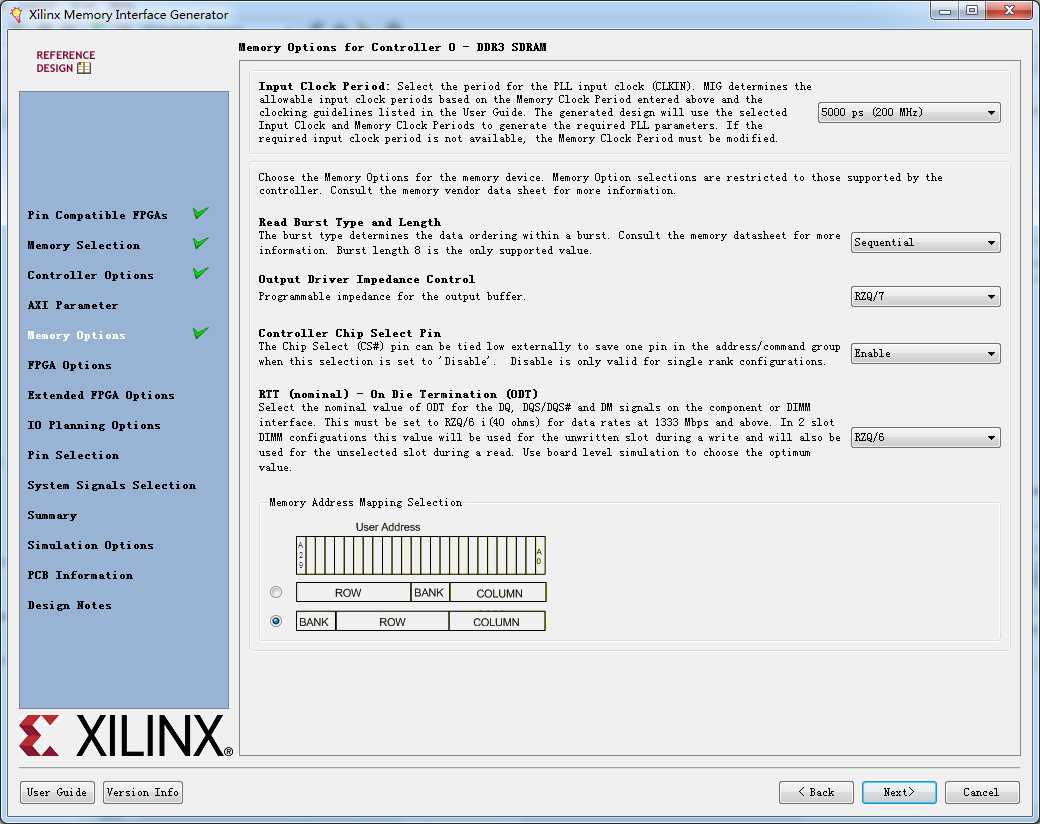Go to Memory Options step
The height and width of the screenshot is (824, 1040).
(76, 335)
